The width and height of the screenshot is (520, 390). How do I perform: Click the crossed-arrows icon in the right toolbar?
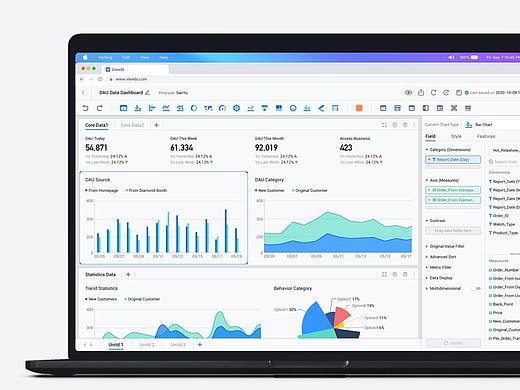point(454,108)
